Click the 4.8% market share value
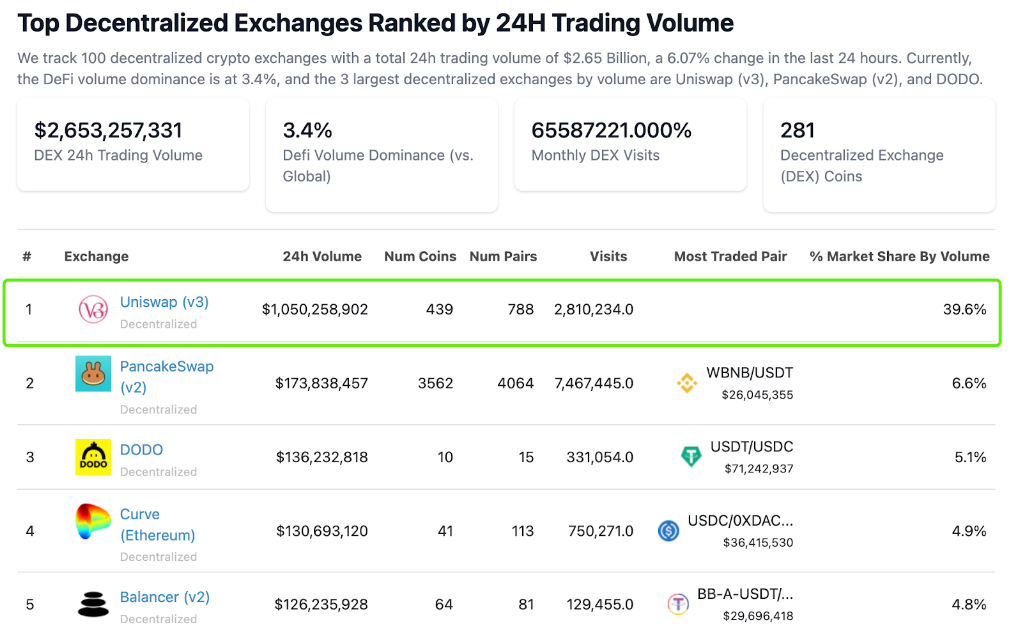This screenshot has width=1020, height=634. [969, 605]
